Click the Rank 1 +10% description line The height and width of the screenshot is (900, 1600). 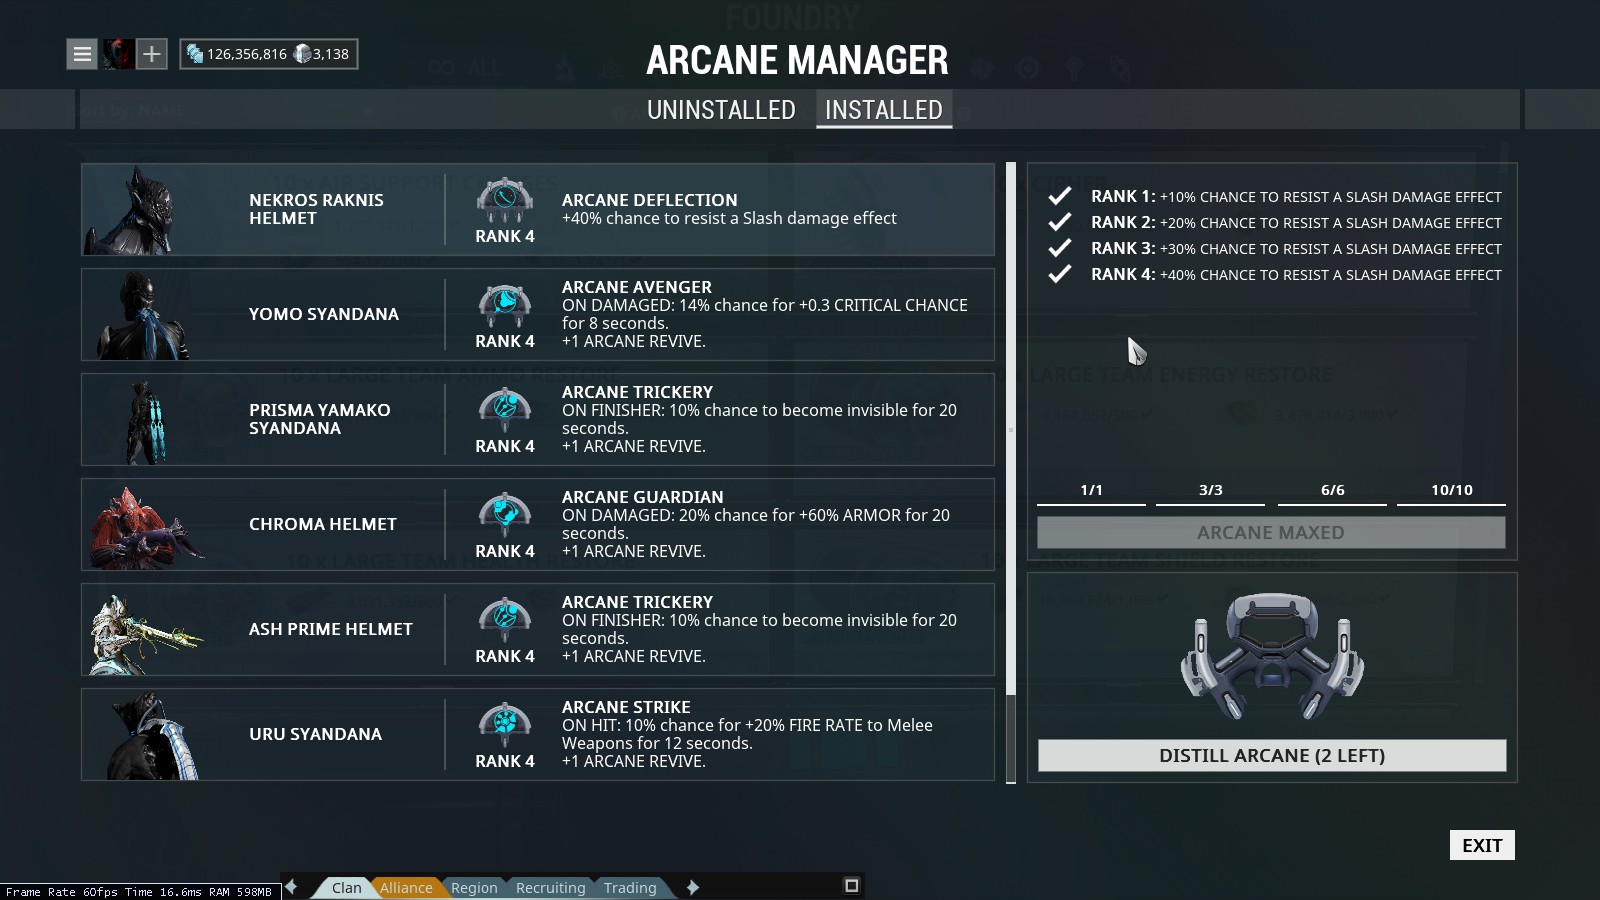(1296, 196)
